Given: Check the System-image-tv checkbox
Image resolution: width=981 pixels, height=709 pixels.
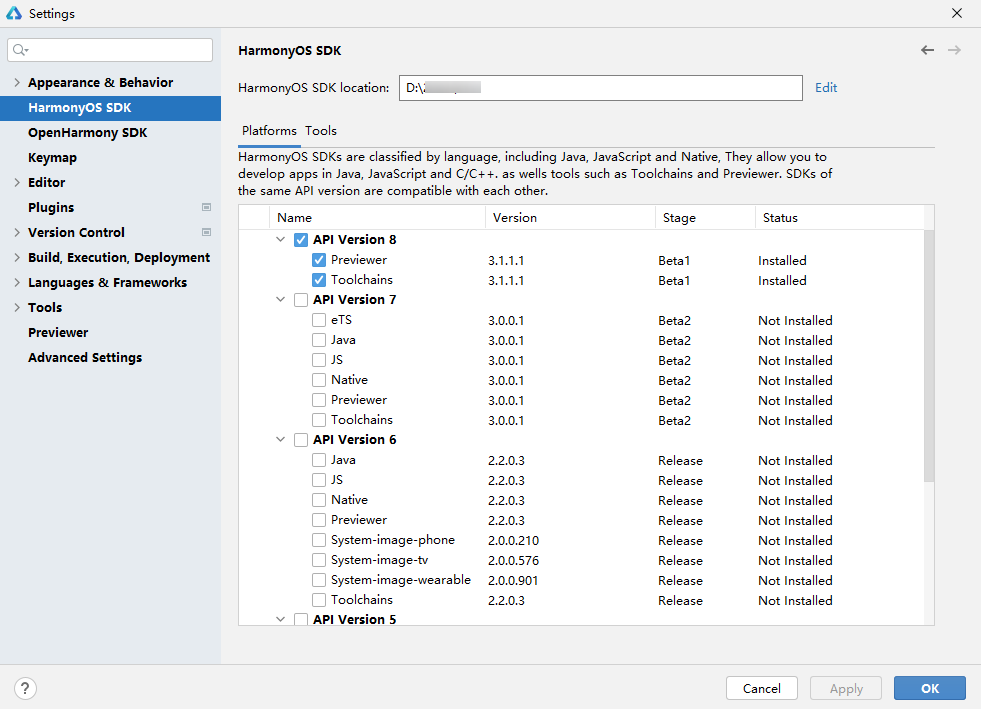Looking at the screenshot, I should tap(319, 560).
